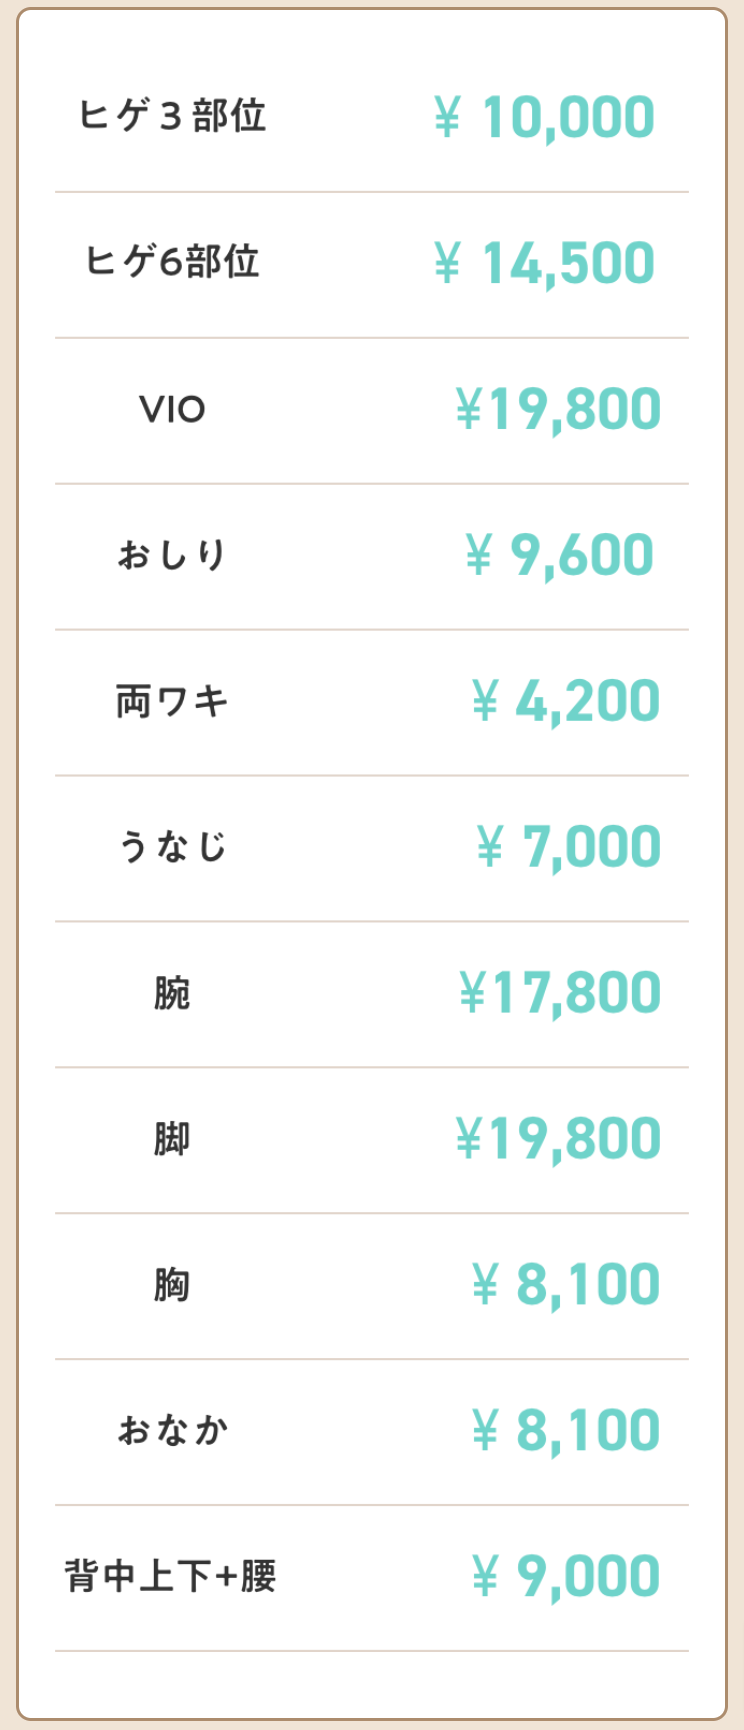744x1730 pixels.
Task: Select the ¥4,200 price
Action: [x=566, y=701]
